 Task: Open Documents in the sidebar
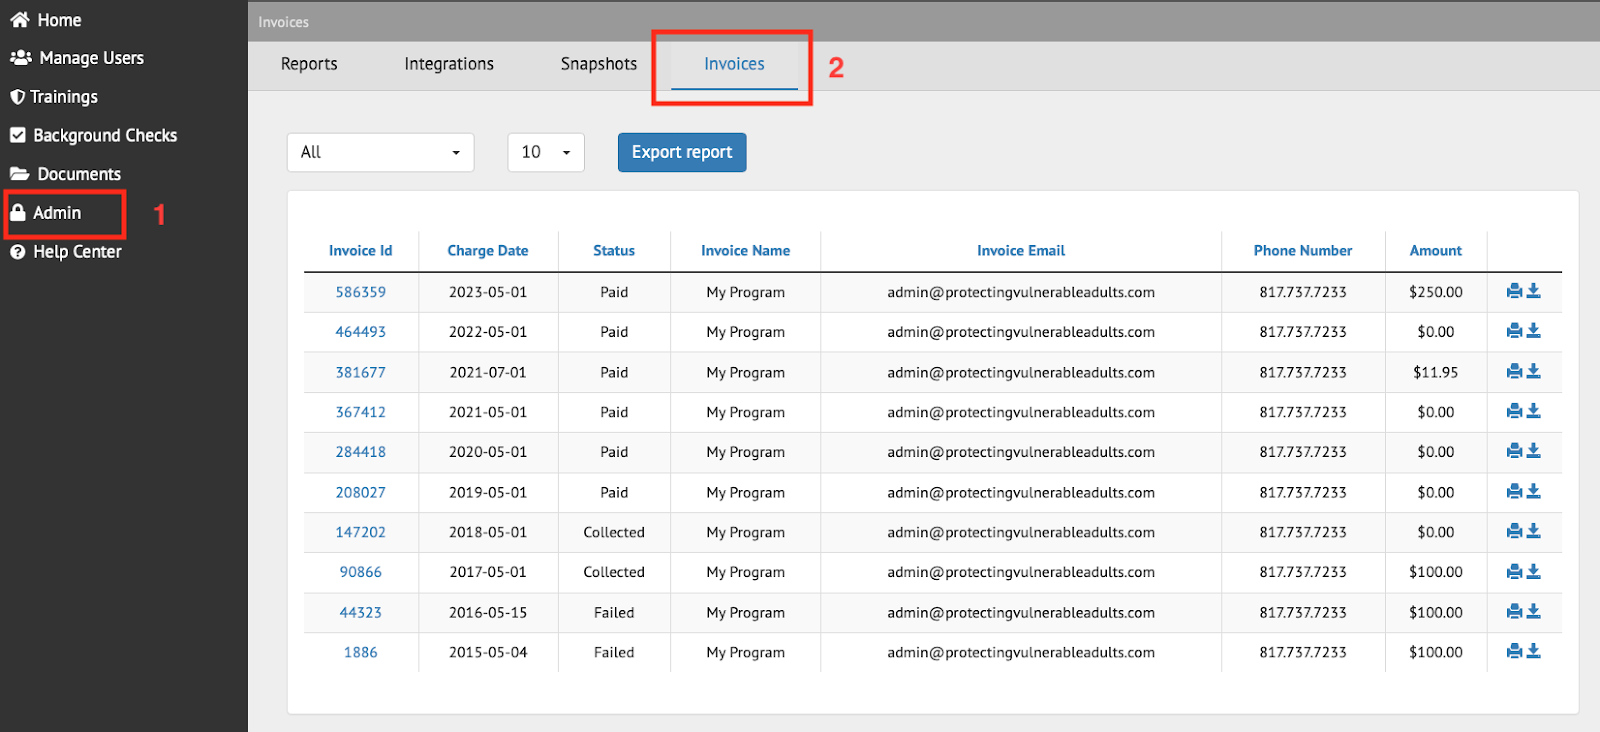pos(79,174)
